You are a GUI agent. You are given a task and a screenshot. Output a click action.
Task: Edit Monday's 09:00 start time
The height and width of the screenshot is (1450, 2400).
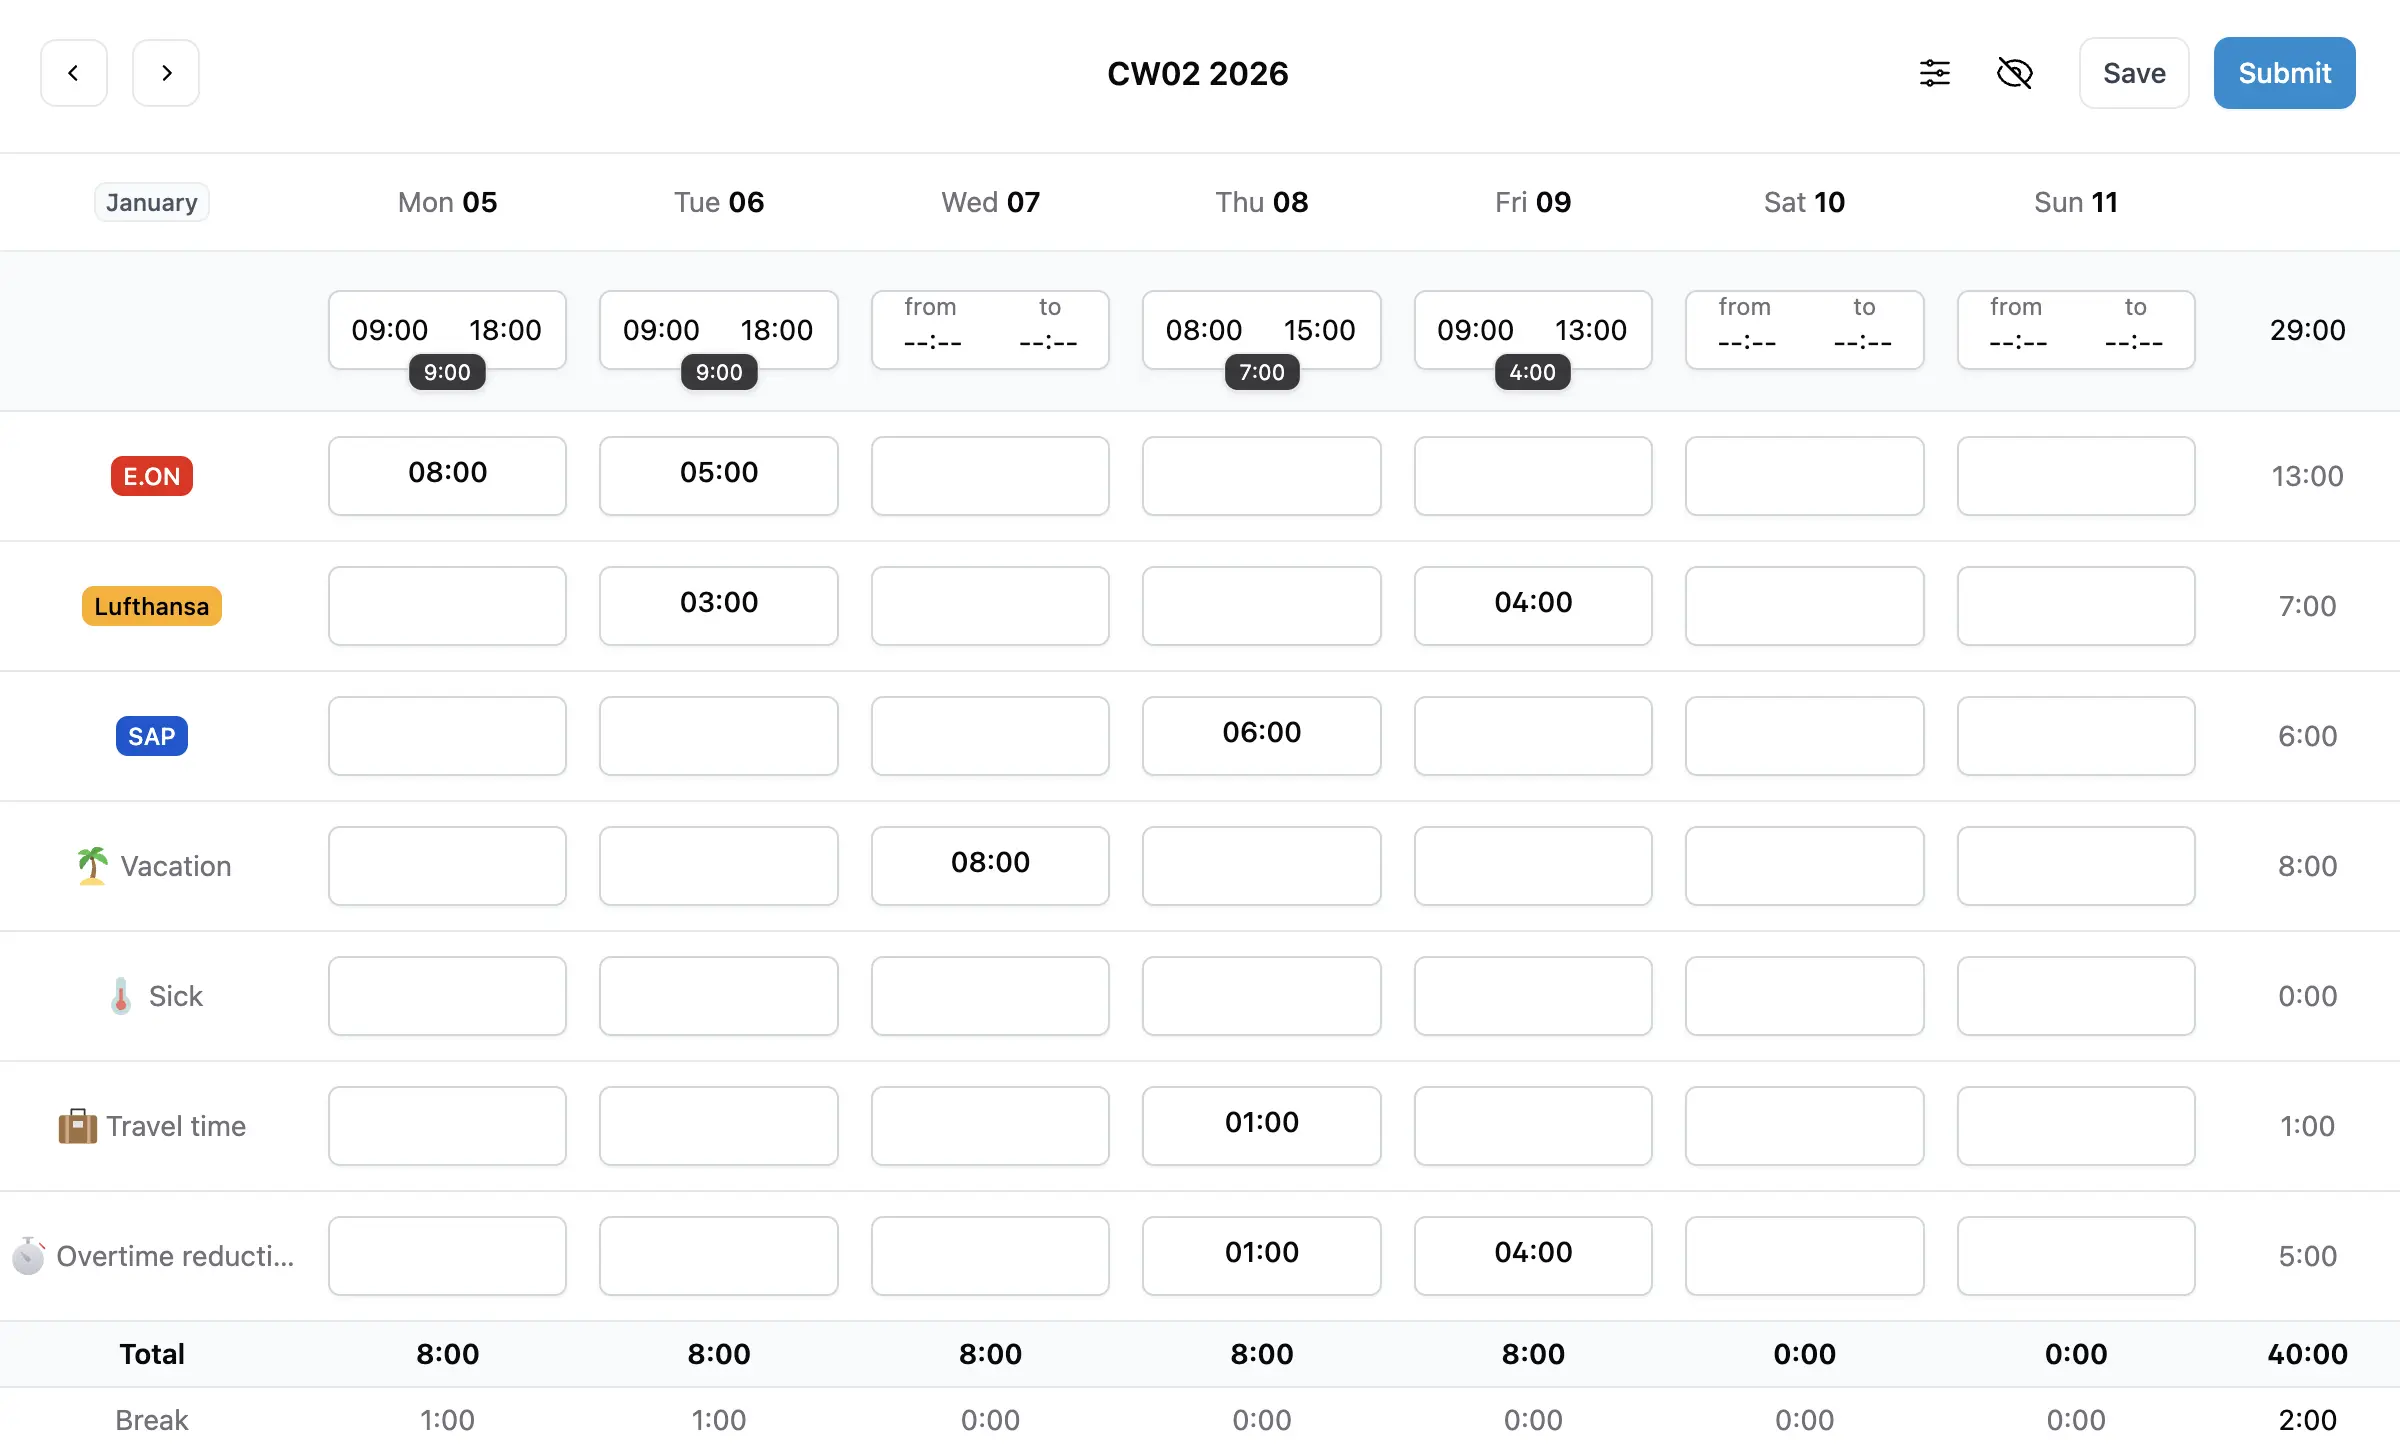pyautogui.click(x=389, y=330)
